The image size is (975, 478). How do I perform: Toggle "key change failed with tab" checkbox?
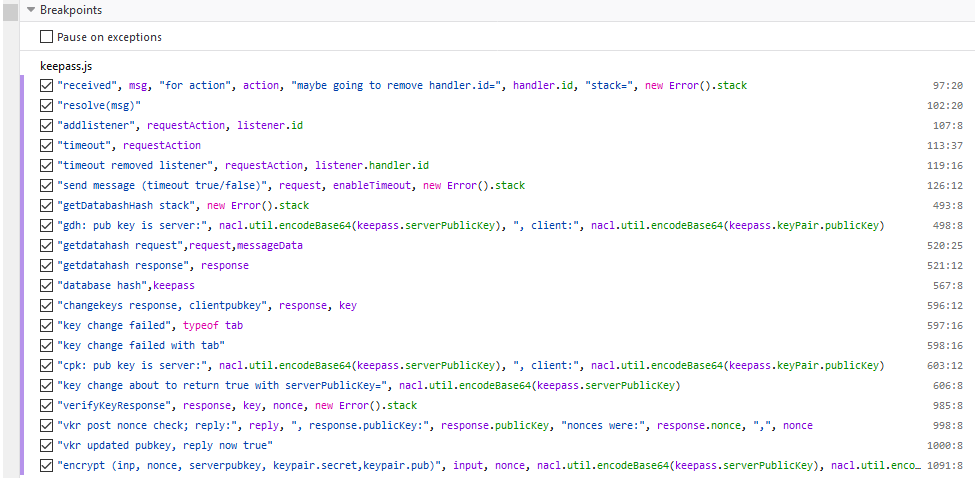(x=46, y=345)
